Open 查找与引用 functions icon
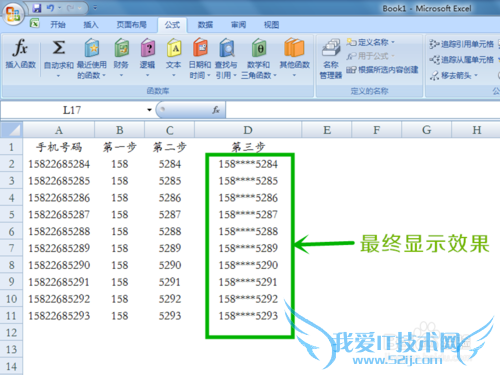Screen dimensions: 500x375 click(x=226, y=47)
